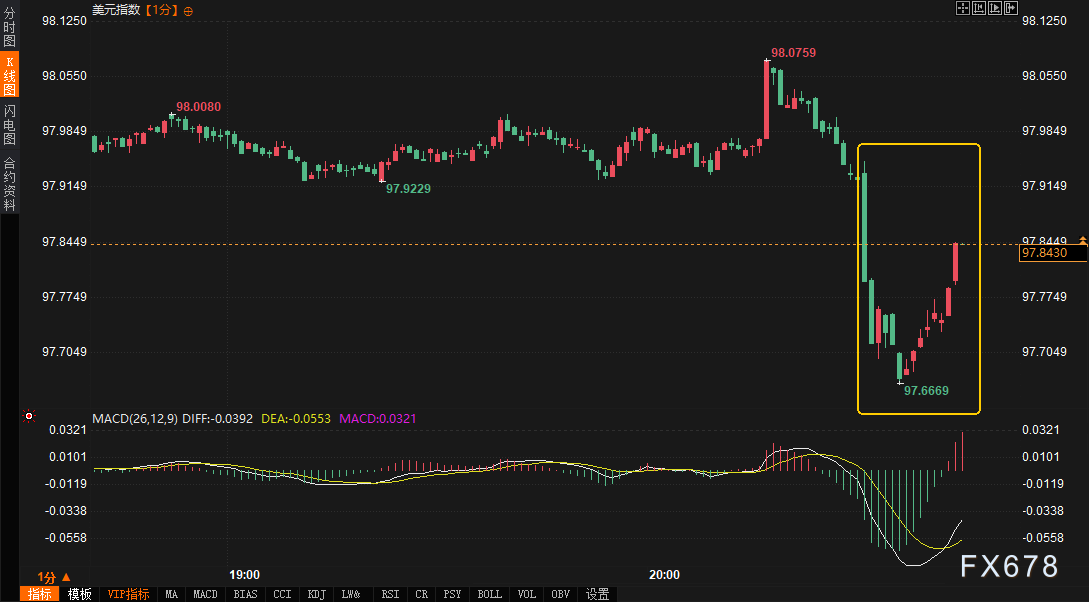Open the VIP指标 indicators tab
Viewport: 1089px width, 602px height.
(x=128, y=594)
